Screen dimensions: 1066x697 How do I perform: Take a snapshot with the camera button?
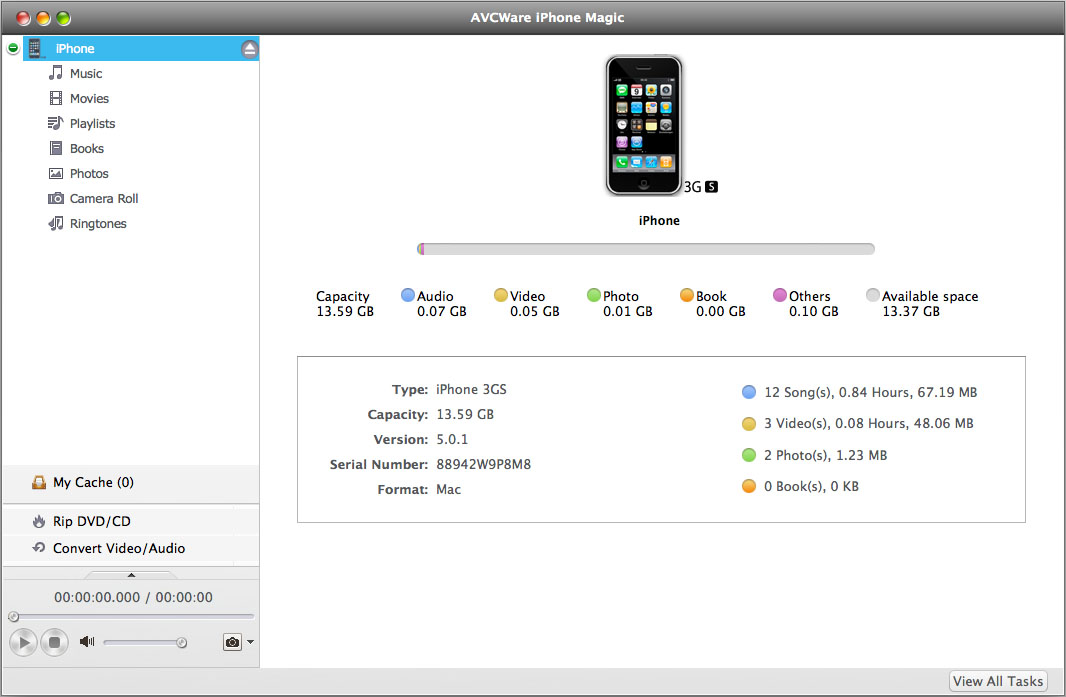point(233,642)
